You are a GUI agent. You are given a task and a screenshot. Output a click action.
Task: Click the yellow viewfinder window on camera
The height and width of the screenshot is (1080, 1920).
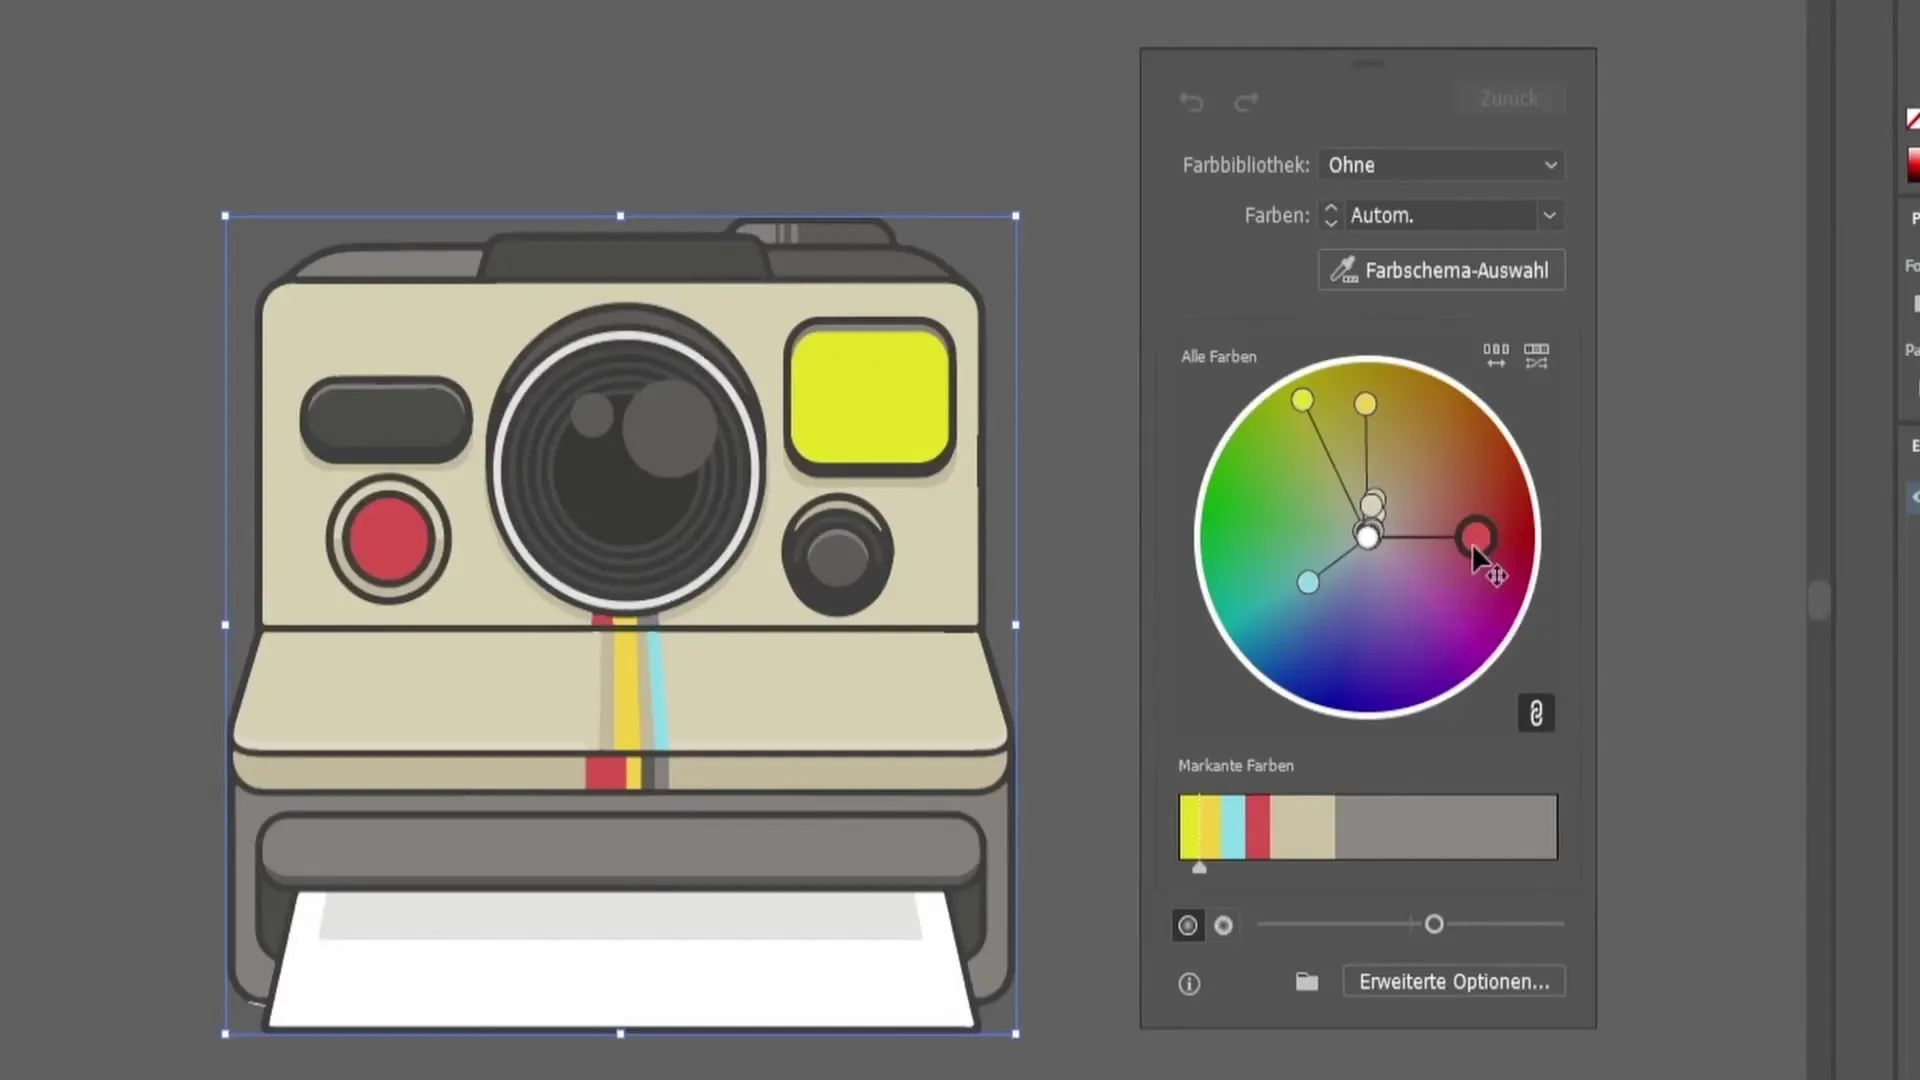point(870,397)
